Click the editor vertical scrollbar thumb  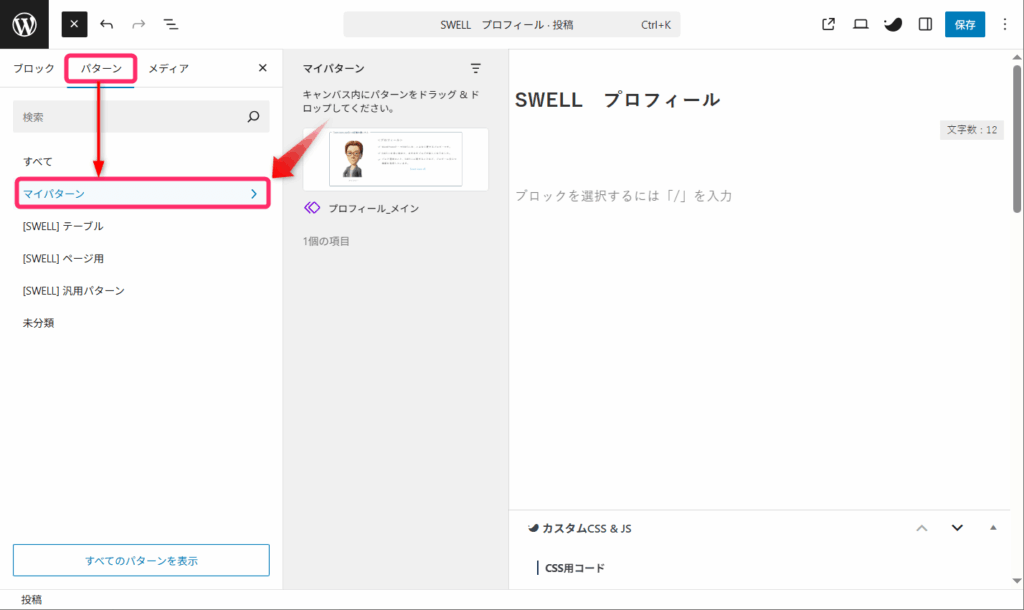click(x=1017, y=138)
